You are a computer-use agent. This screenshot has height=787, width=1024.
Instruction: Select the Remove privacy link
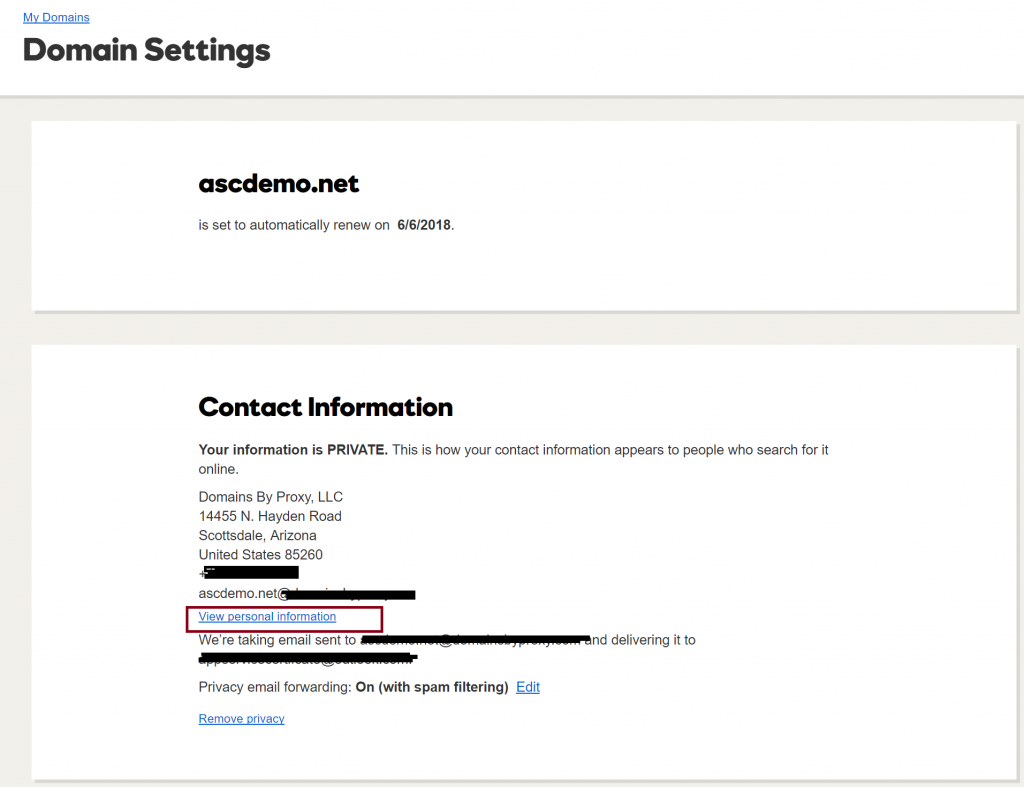pyautogui.click(x=241, y=719)
